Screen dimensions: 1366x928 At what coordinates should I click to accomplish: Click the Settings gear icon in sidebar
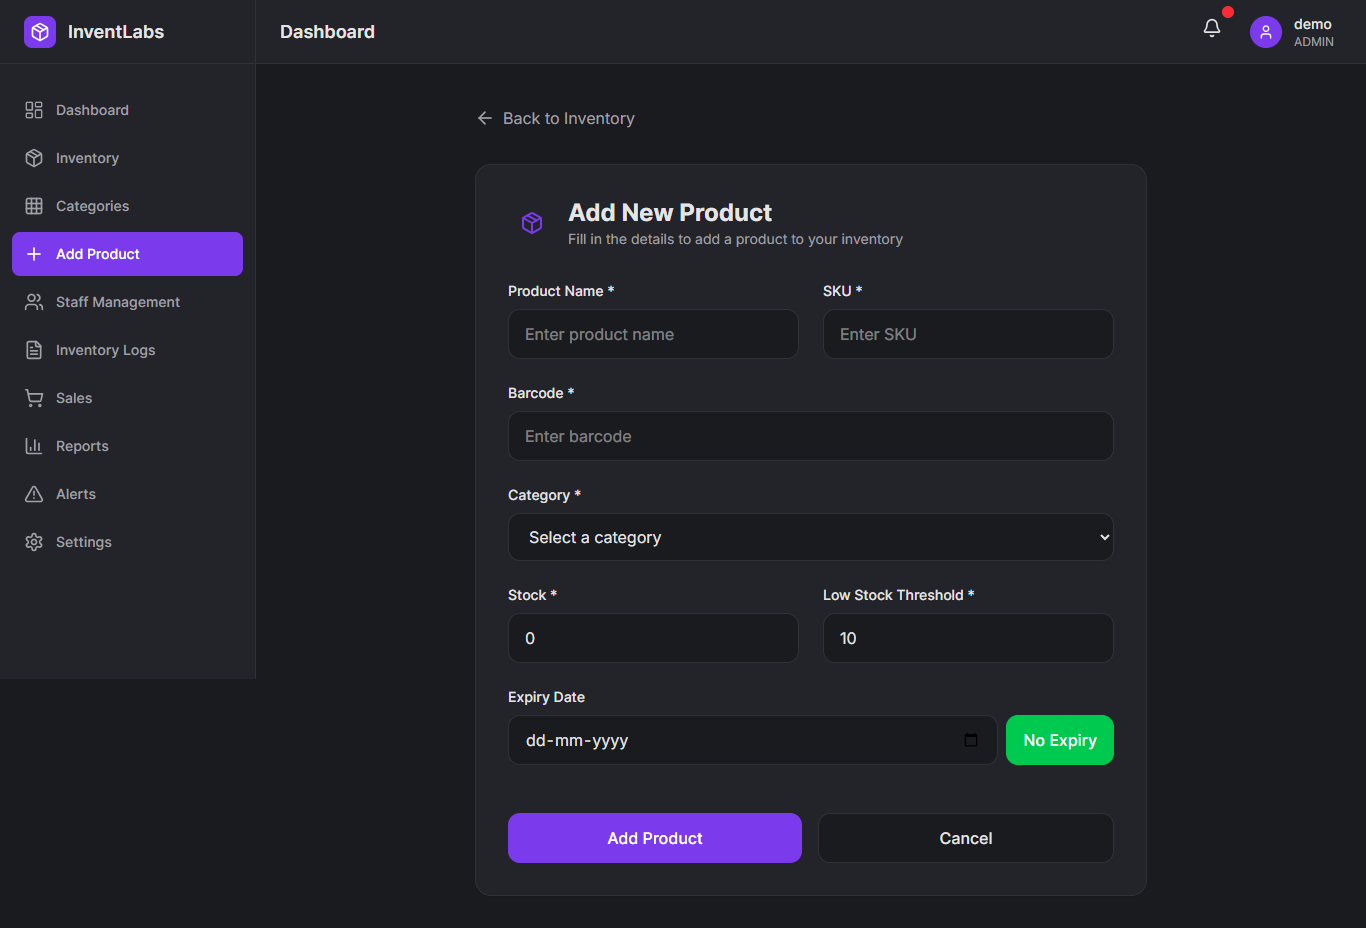[x=34, y=542]
